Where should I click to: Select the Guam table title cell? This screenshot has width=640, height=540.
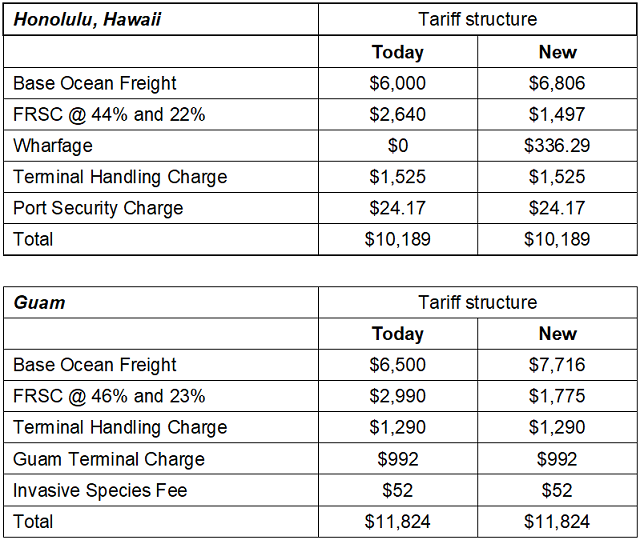click(39, 302)
